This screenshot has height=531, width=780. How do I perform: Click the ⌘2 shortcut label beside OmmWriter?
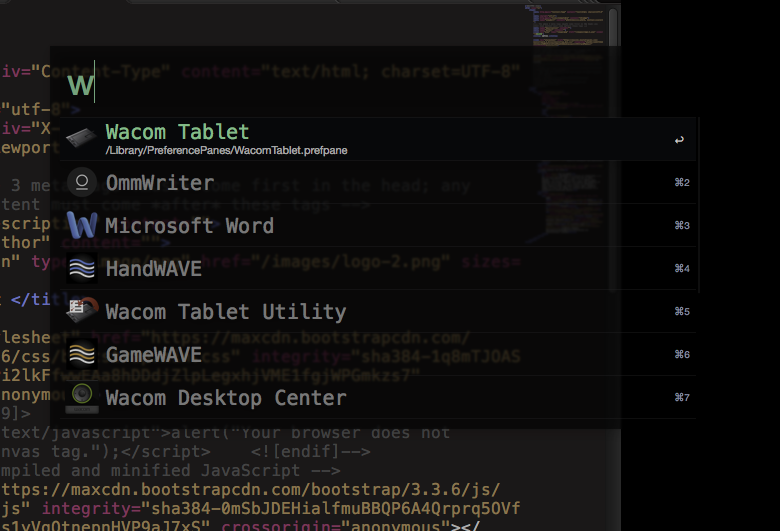point(682,183)
